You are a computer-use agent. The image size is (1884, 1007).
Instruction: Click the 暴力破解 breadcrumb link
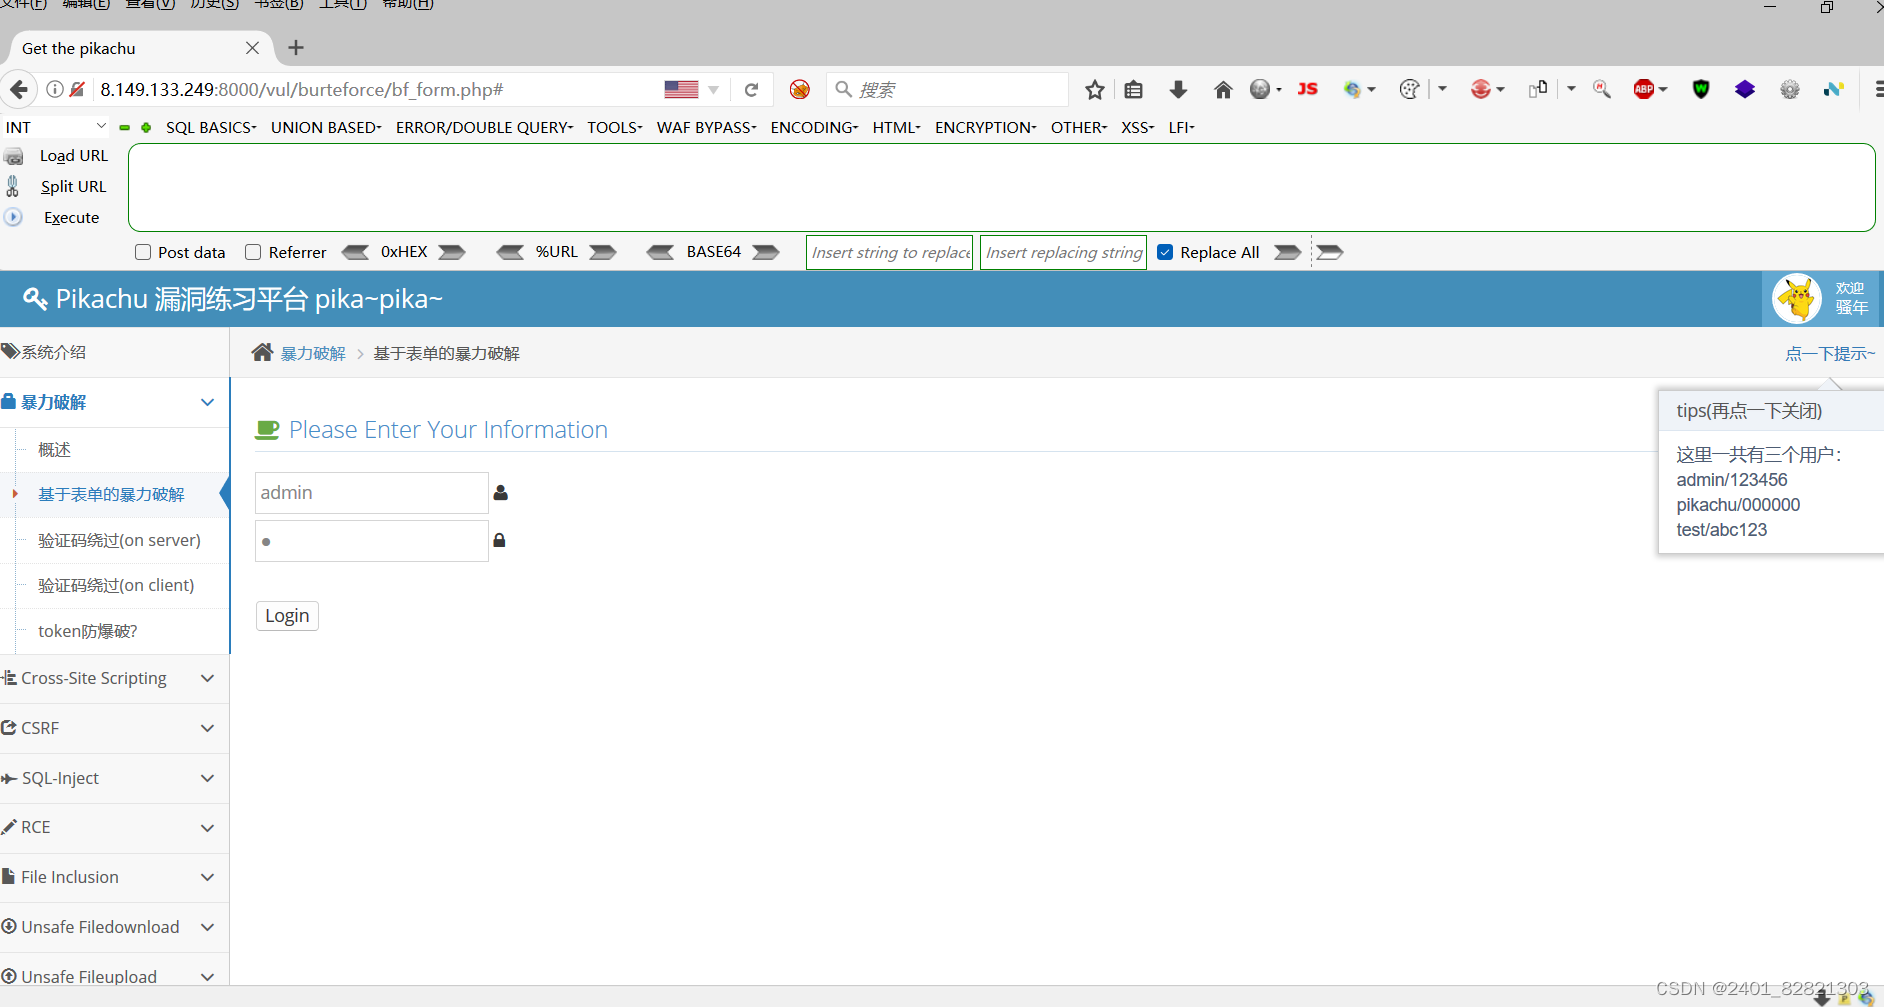click(x=313, y=353)
